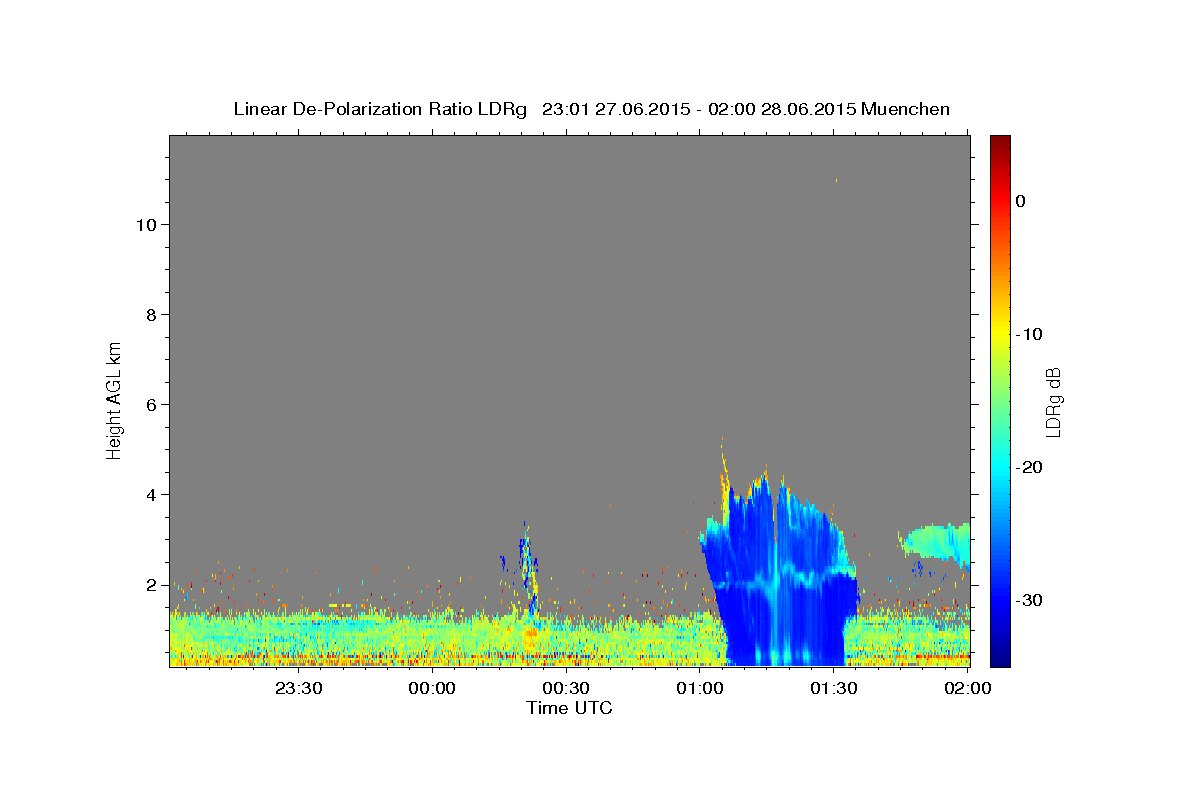The height and width of the screenshot is (800, 1200).
Task: Click the 'LDRg dB' colorbar label
Action: coord(1053,401)
